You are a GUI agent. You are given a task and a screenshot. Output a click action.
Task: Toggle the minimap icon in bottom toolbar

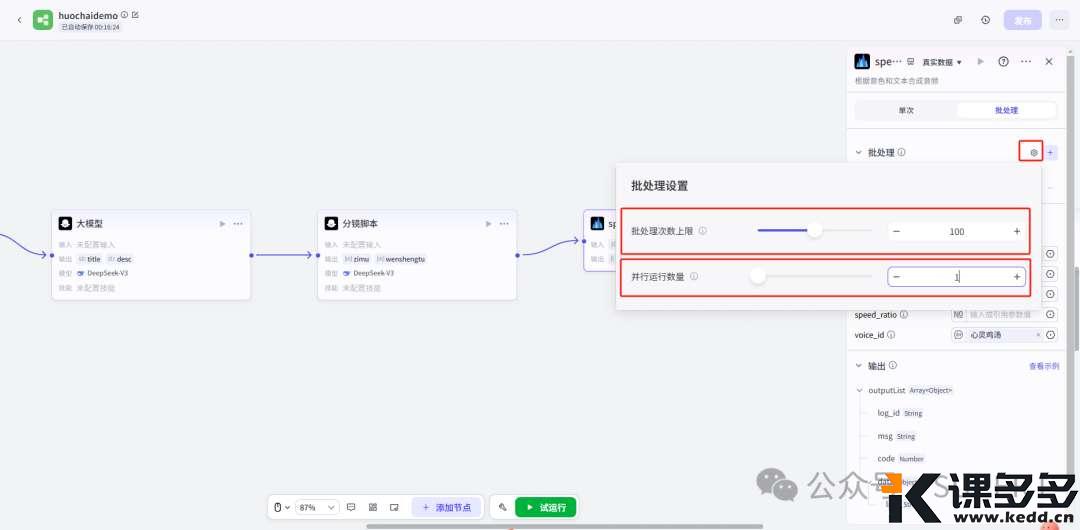(x=394, y=507)
